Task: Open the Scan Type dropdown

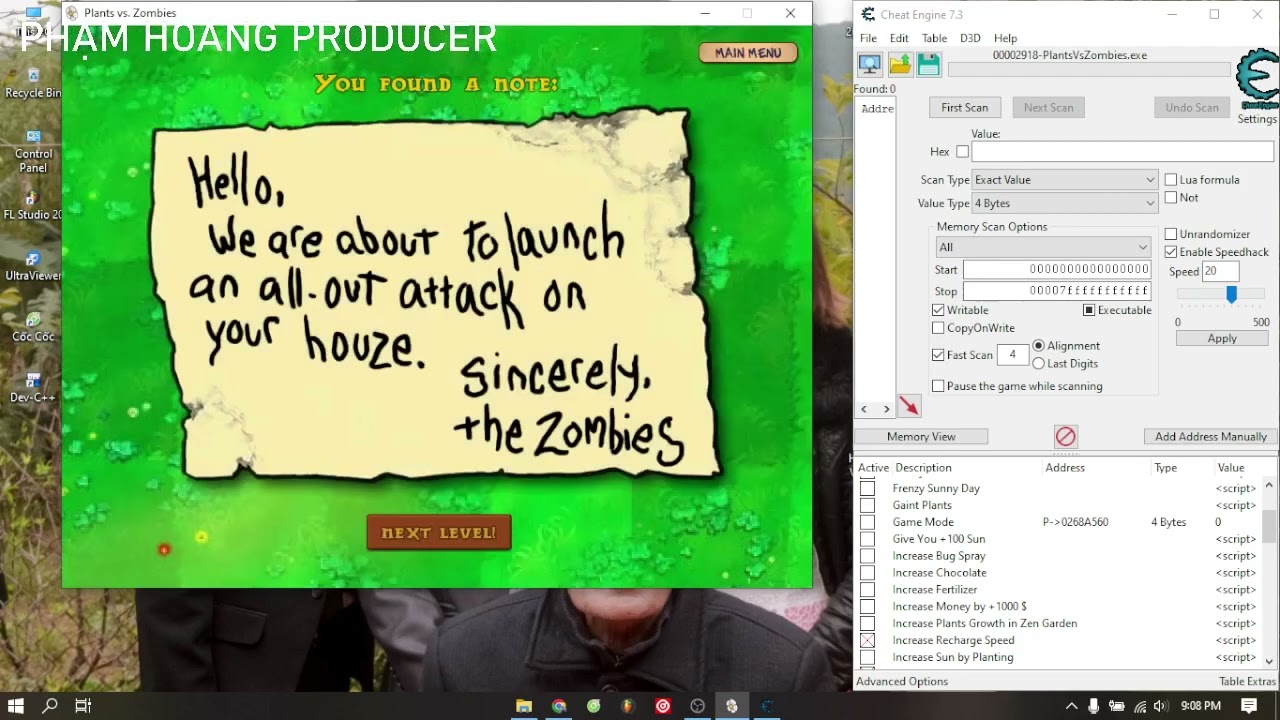Action: [1064, 180]
